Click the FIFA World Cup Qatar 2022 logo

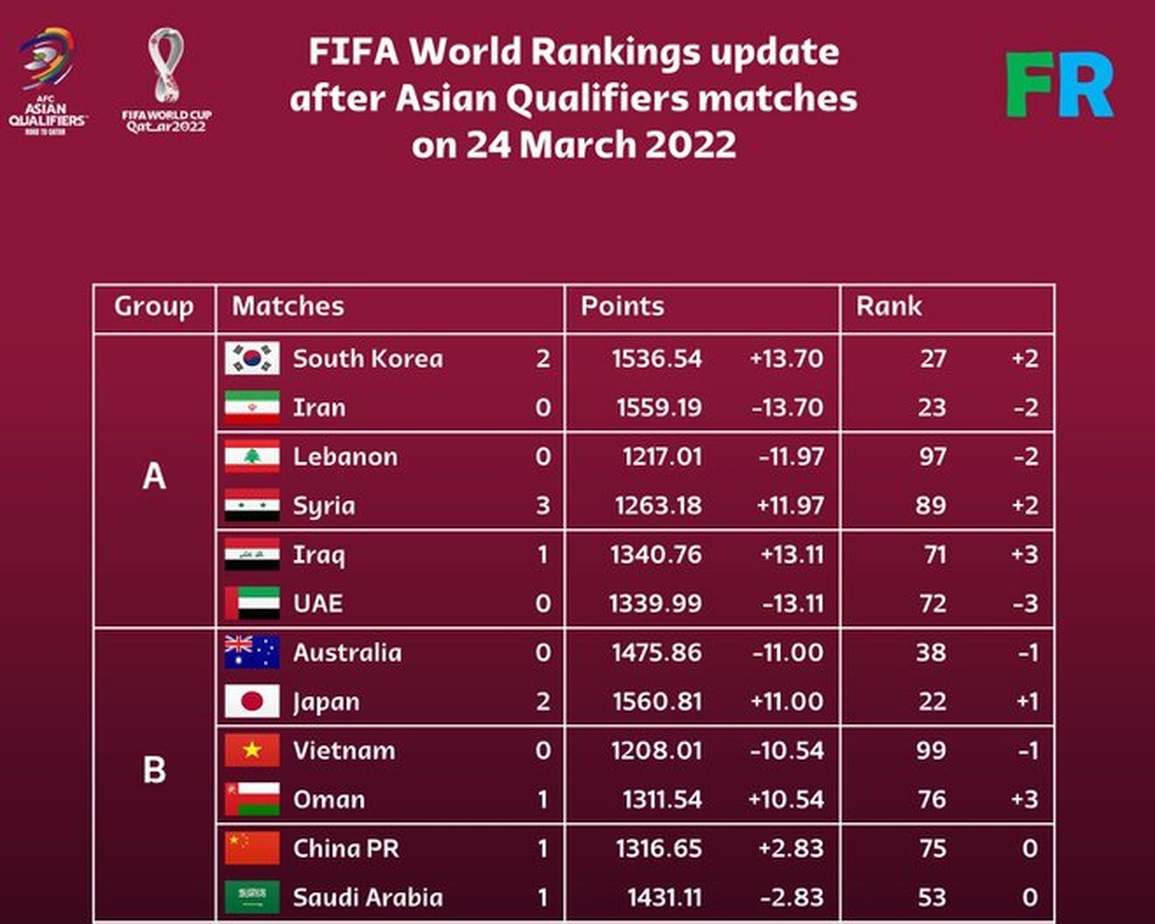(x=166, y=81)
